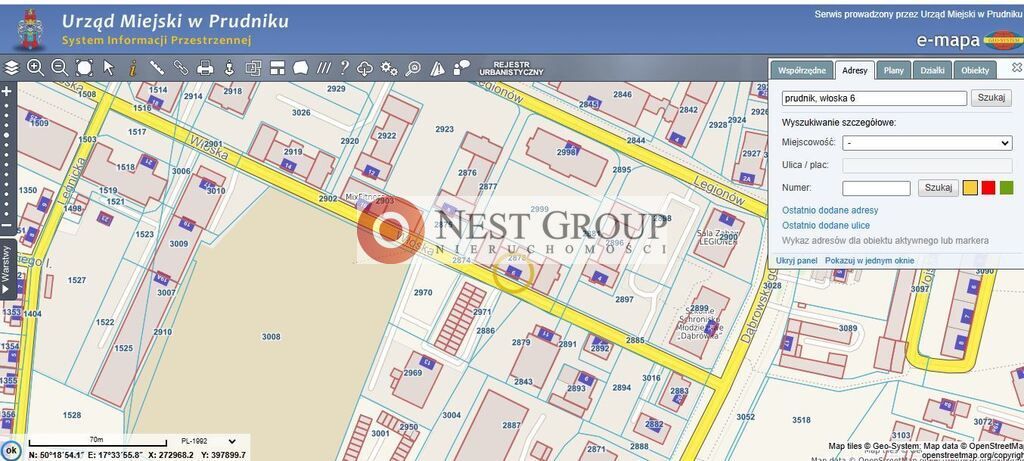Open the PL-1992 coordinate system dropdown
Viewport: 1024px width, 461px height.
208,441
